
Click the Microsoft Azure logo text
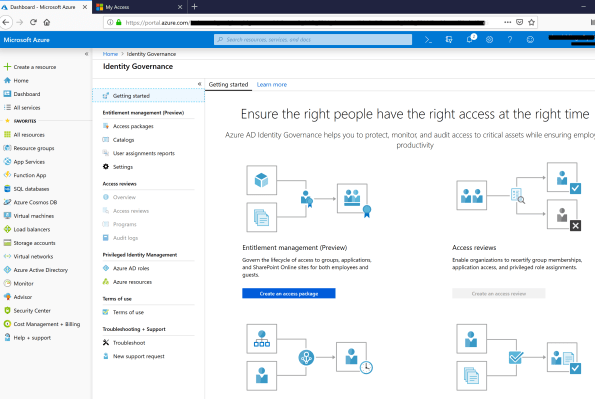click(x=27, y=40)
